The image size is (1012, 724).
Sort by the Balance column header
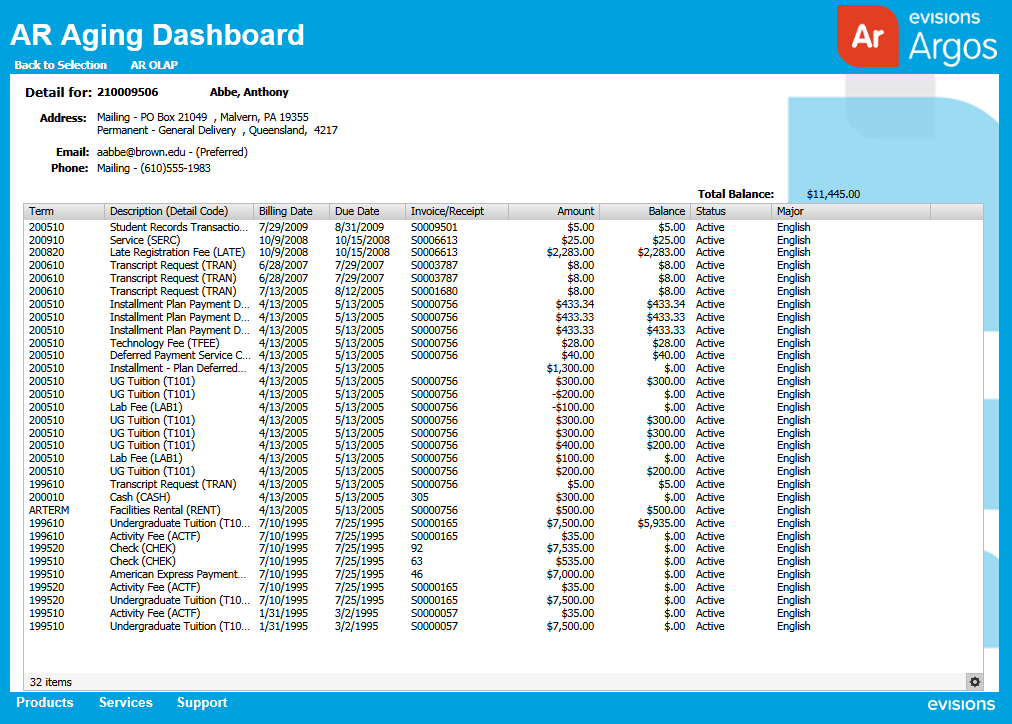[665, 211]
